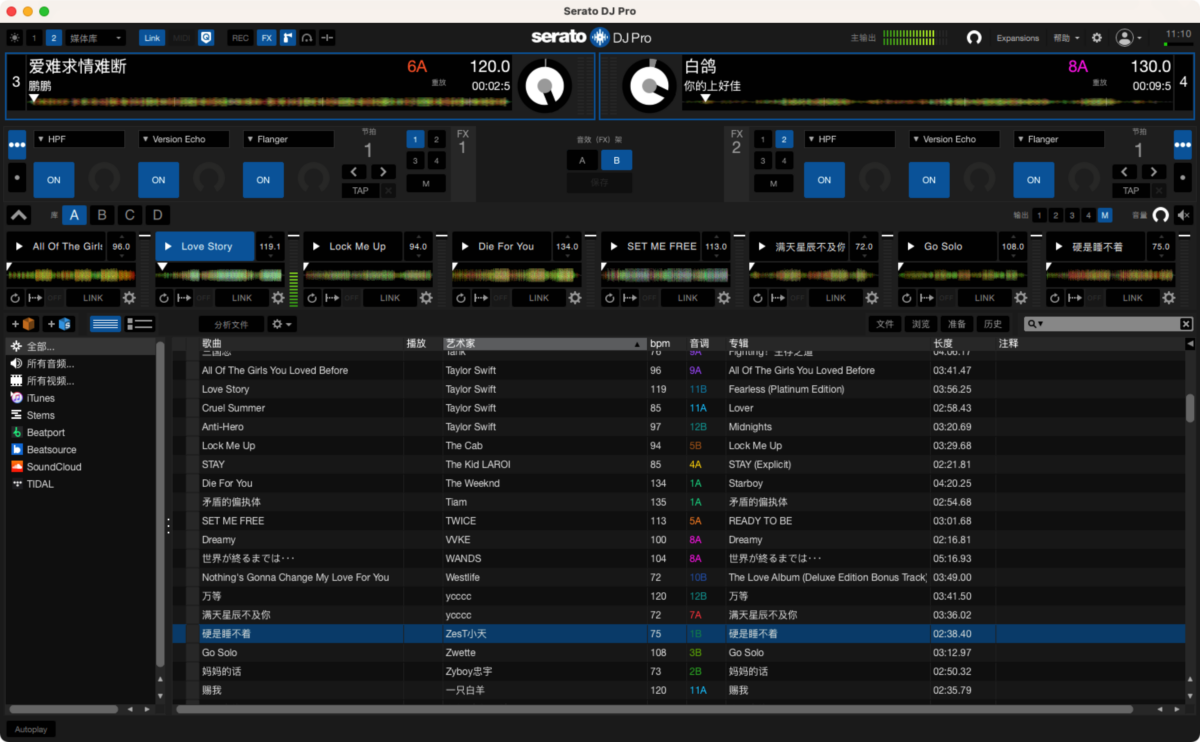This screenshot has height=742, width=1200.
Task: Click the 分析文件 analyze files button
Action: click(x=231, y=324)
